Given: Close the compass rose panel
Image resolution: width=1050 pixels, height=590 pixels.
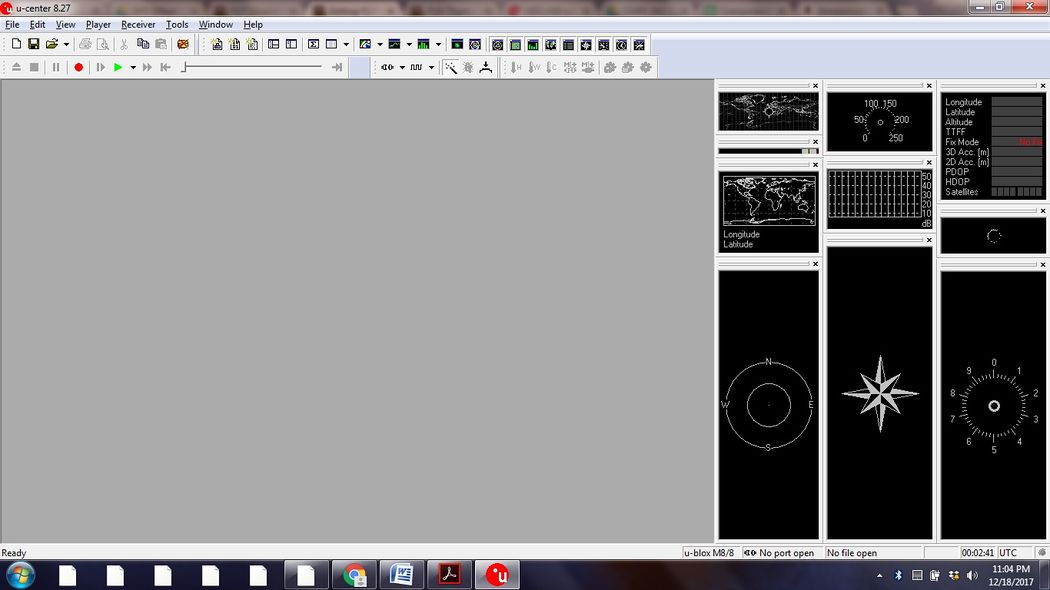Looking at the screenshot, I should [x=929, y=240].
